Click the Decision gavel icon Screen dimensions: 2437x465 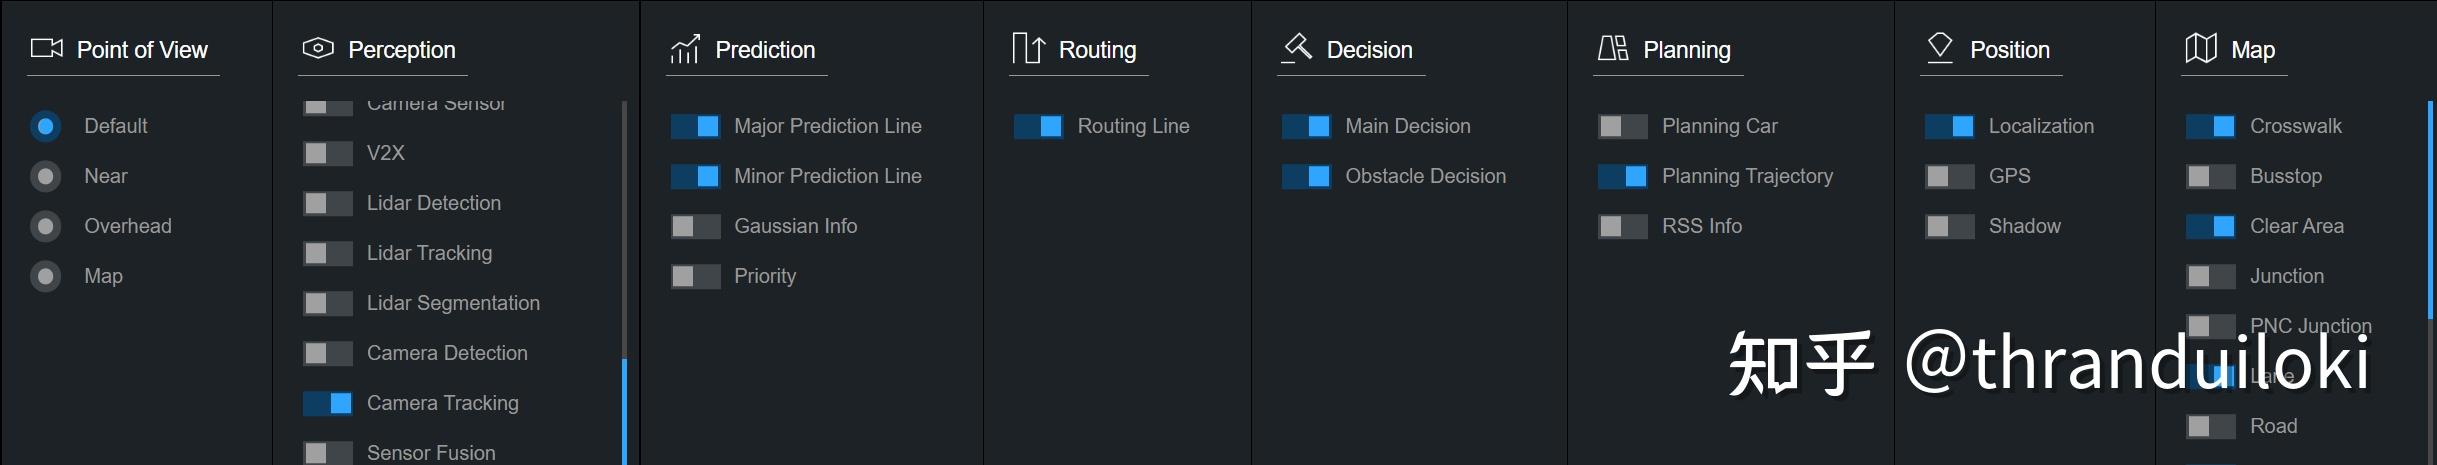point(1297,48)
